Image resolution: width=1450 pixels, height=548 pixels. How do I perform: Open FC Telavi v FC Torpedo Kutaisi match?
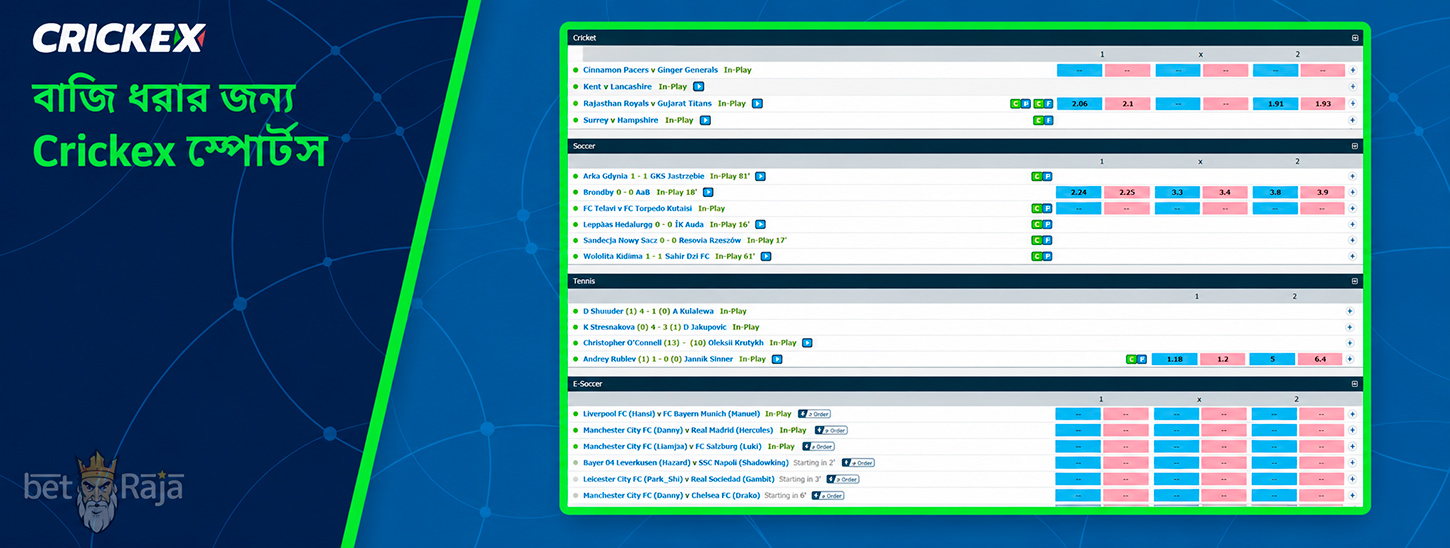click(x=637, y=209)
